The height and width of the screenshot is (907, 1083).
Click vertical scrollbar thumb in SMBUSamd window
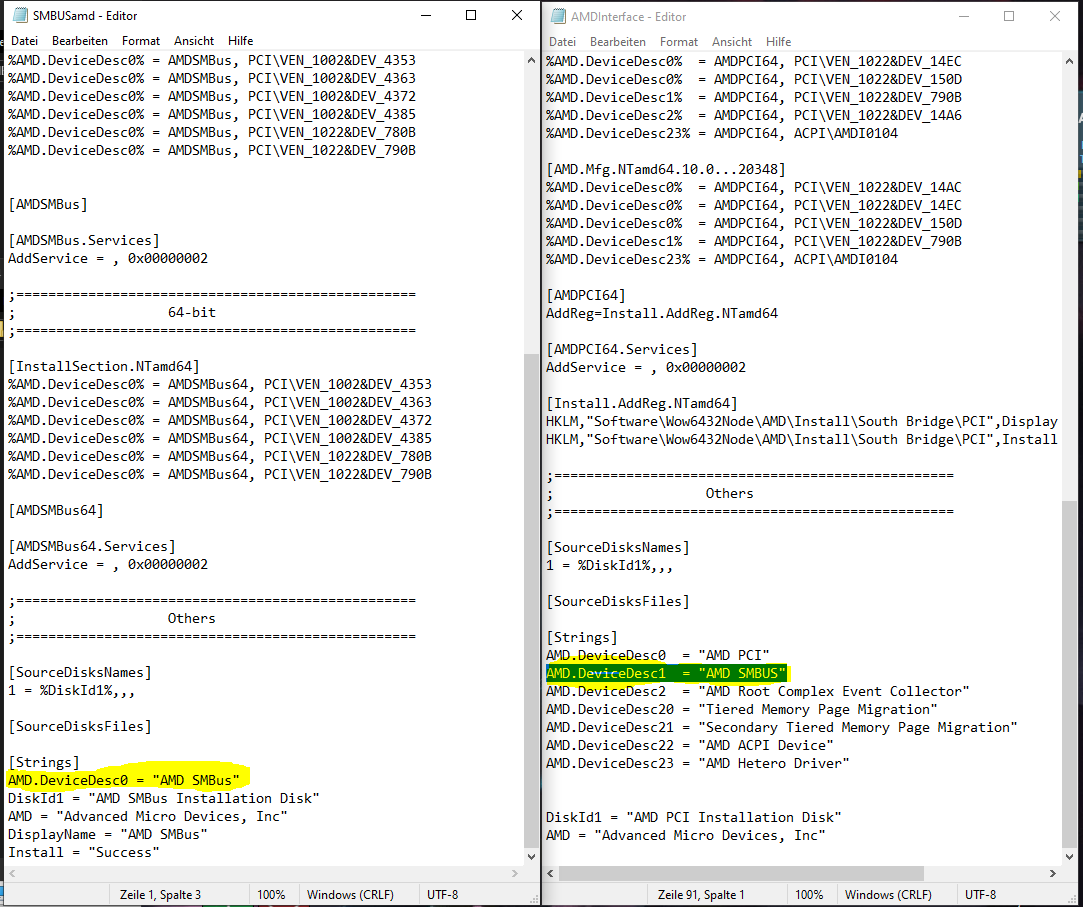[531, 600]
